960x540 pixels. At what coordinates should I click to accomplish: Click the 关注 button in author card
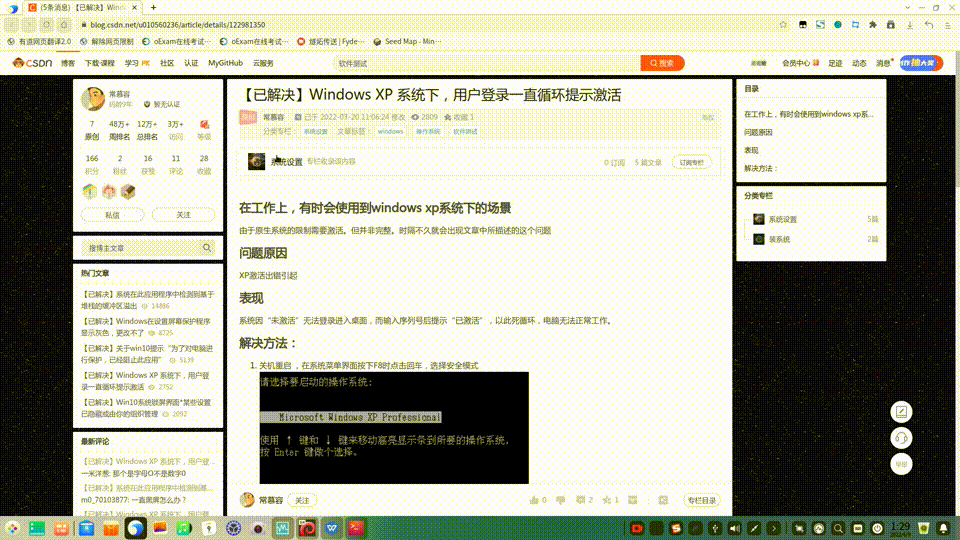click(184, 215)
